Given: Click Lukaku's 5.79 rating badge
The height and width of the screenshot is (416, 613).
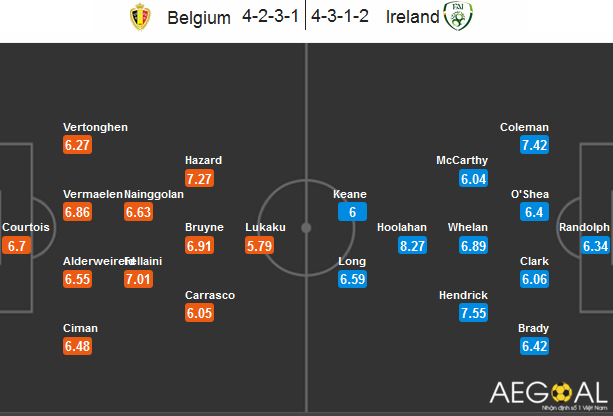Looking at the screenshot, I should 260,246.
